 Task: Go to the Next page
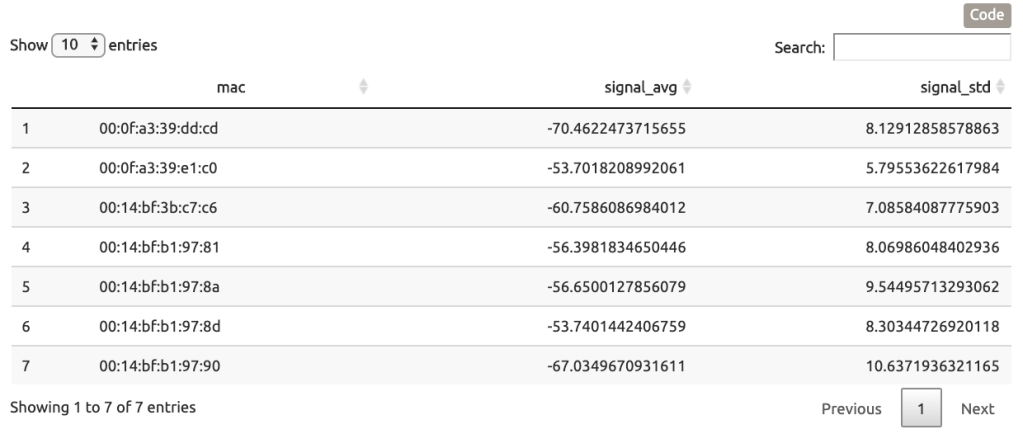point(977,409)
